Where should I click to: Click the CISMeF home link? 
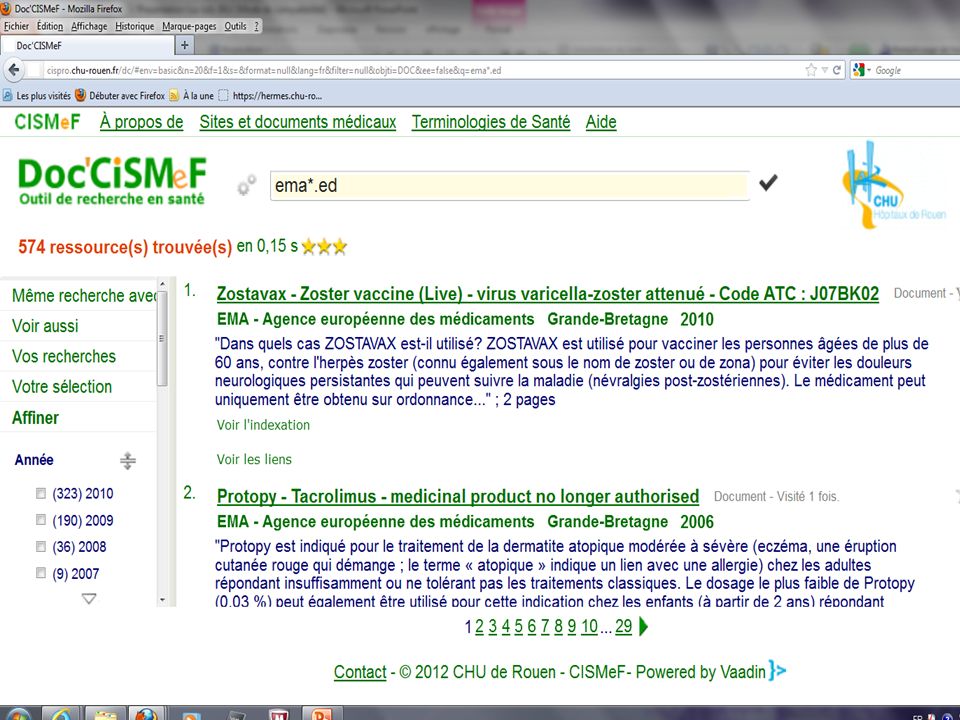pyautogui.click(x=47, y=122)
